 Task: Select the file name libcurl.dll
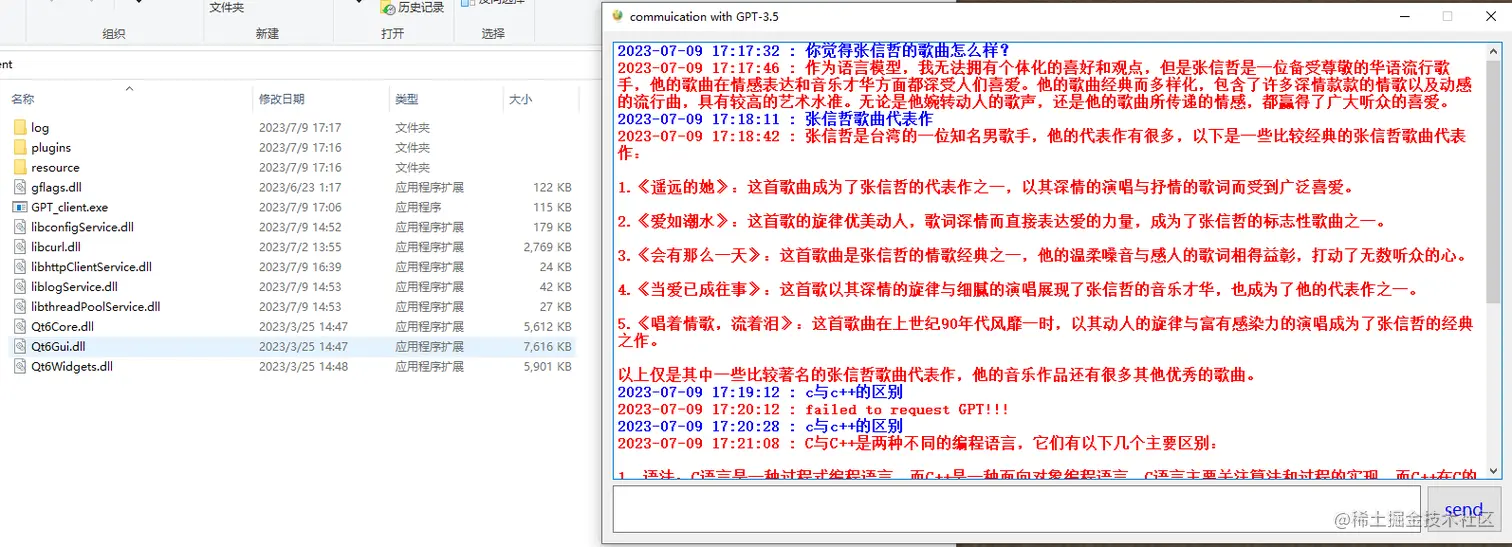[x=56, y=247]
